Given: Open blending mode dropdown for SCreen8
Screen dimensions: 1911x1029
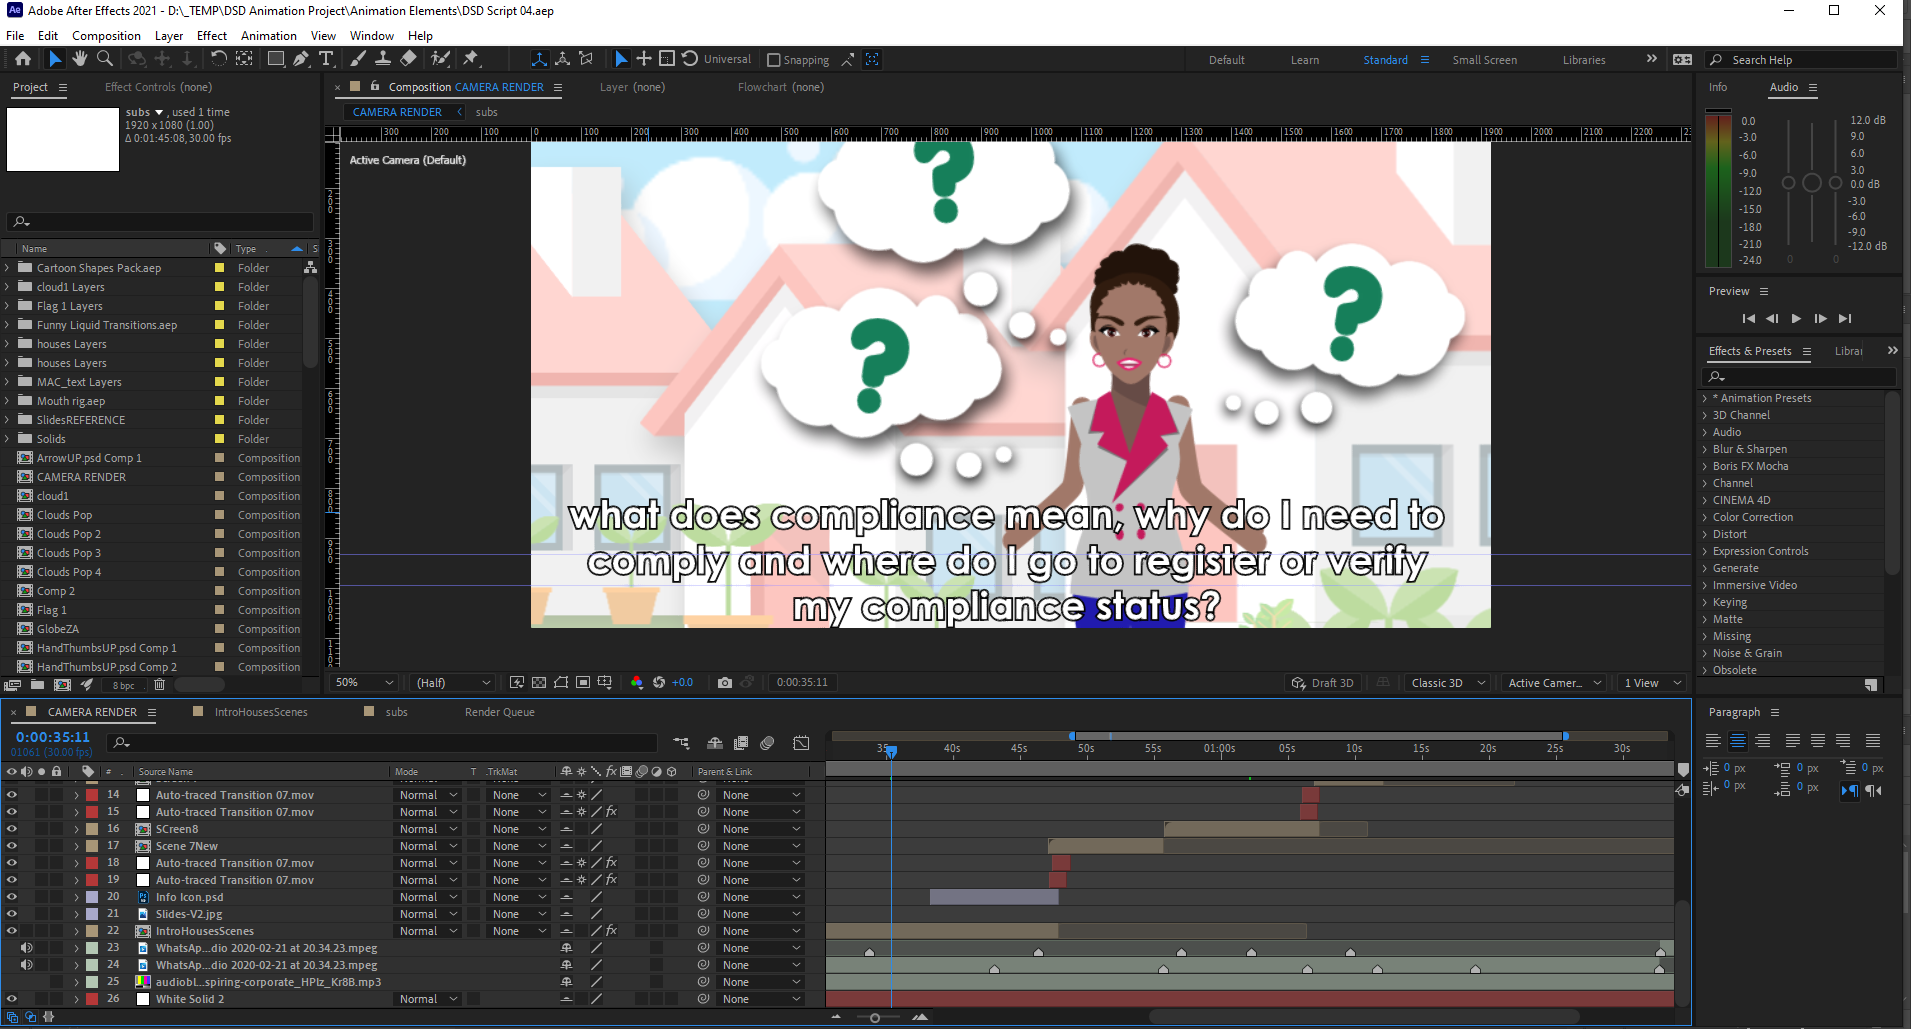Looking at the screenshot, I should point(428,829).
